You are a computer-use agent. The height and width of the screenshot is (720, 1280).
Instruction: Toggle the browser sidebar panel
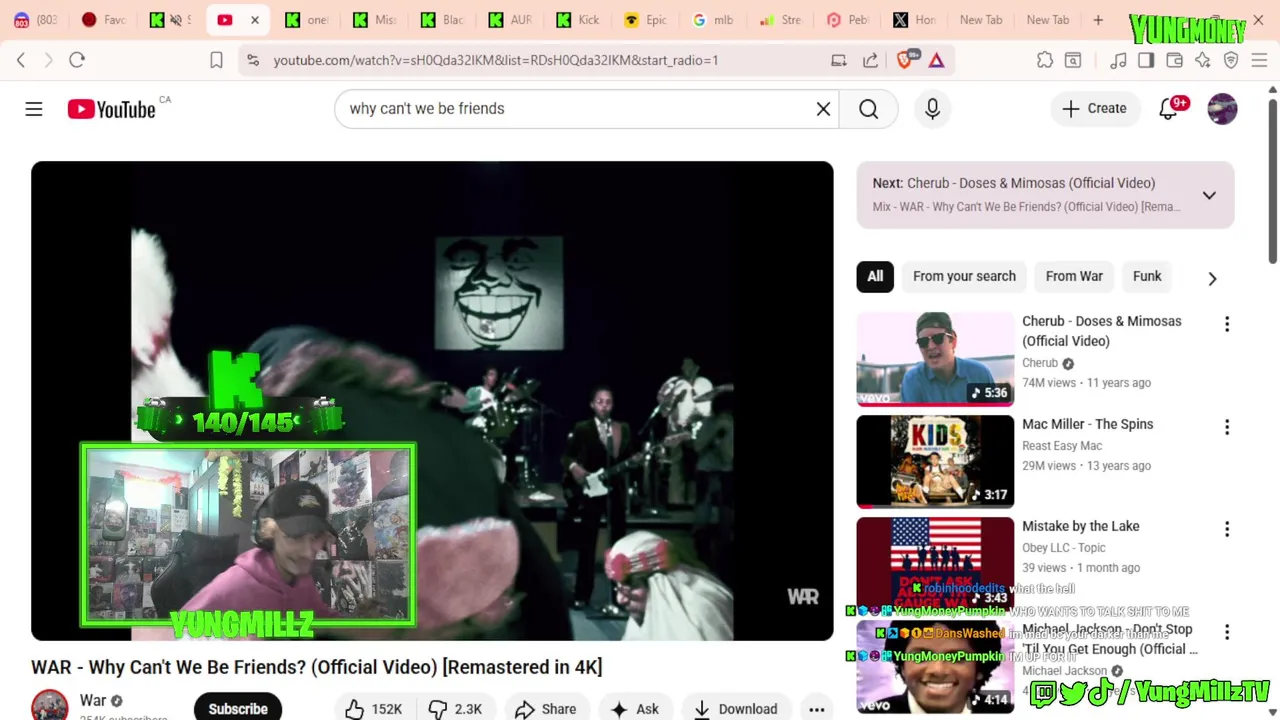point(1146,60)
